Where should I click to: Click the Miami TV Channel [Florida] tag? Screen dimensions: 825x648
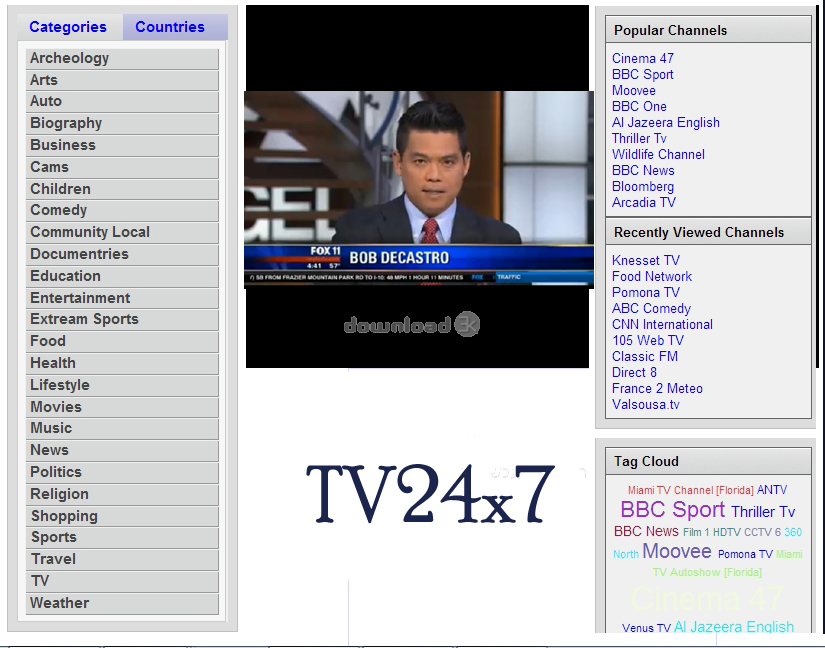click(690, 490)
